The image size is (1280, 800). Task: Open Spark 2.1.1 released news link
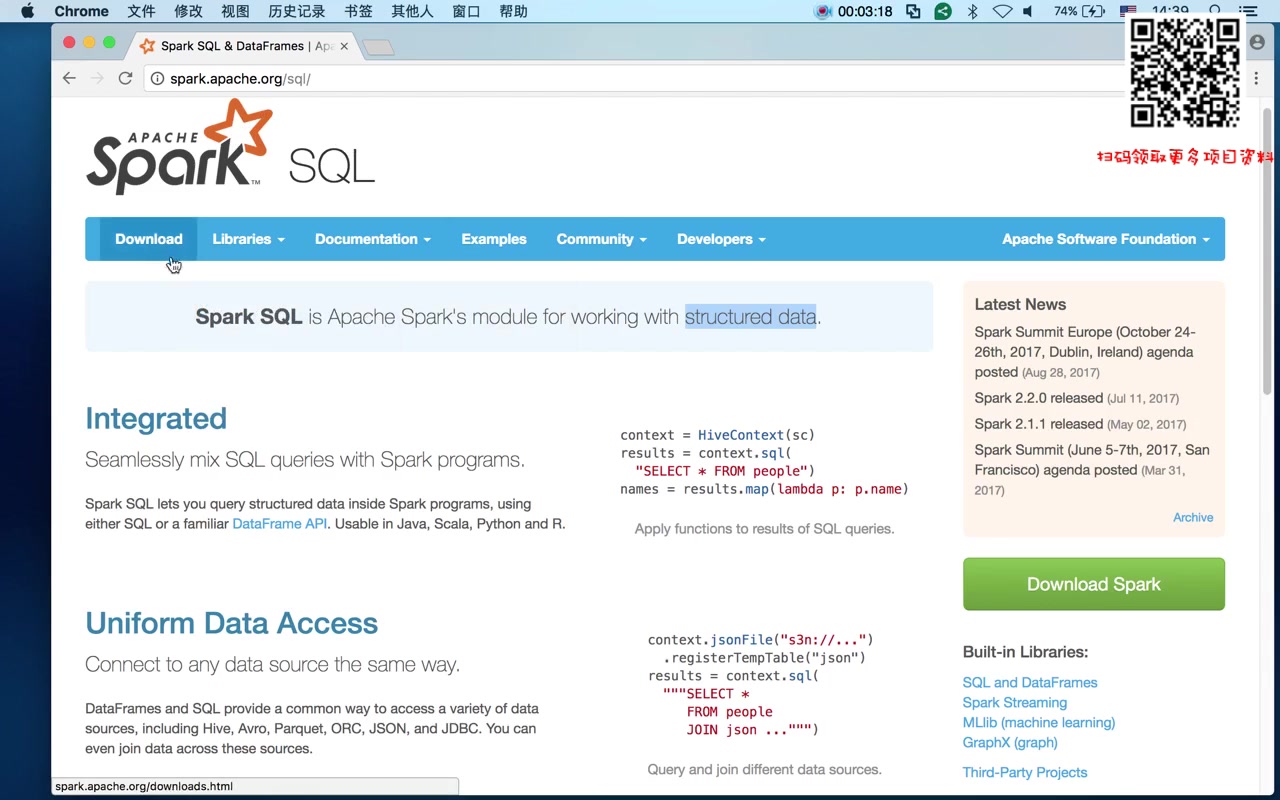[1039, 424]
